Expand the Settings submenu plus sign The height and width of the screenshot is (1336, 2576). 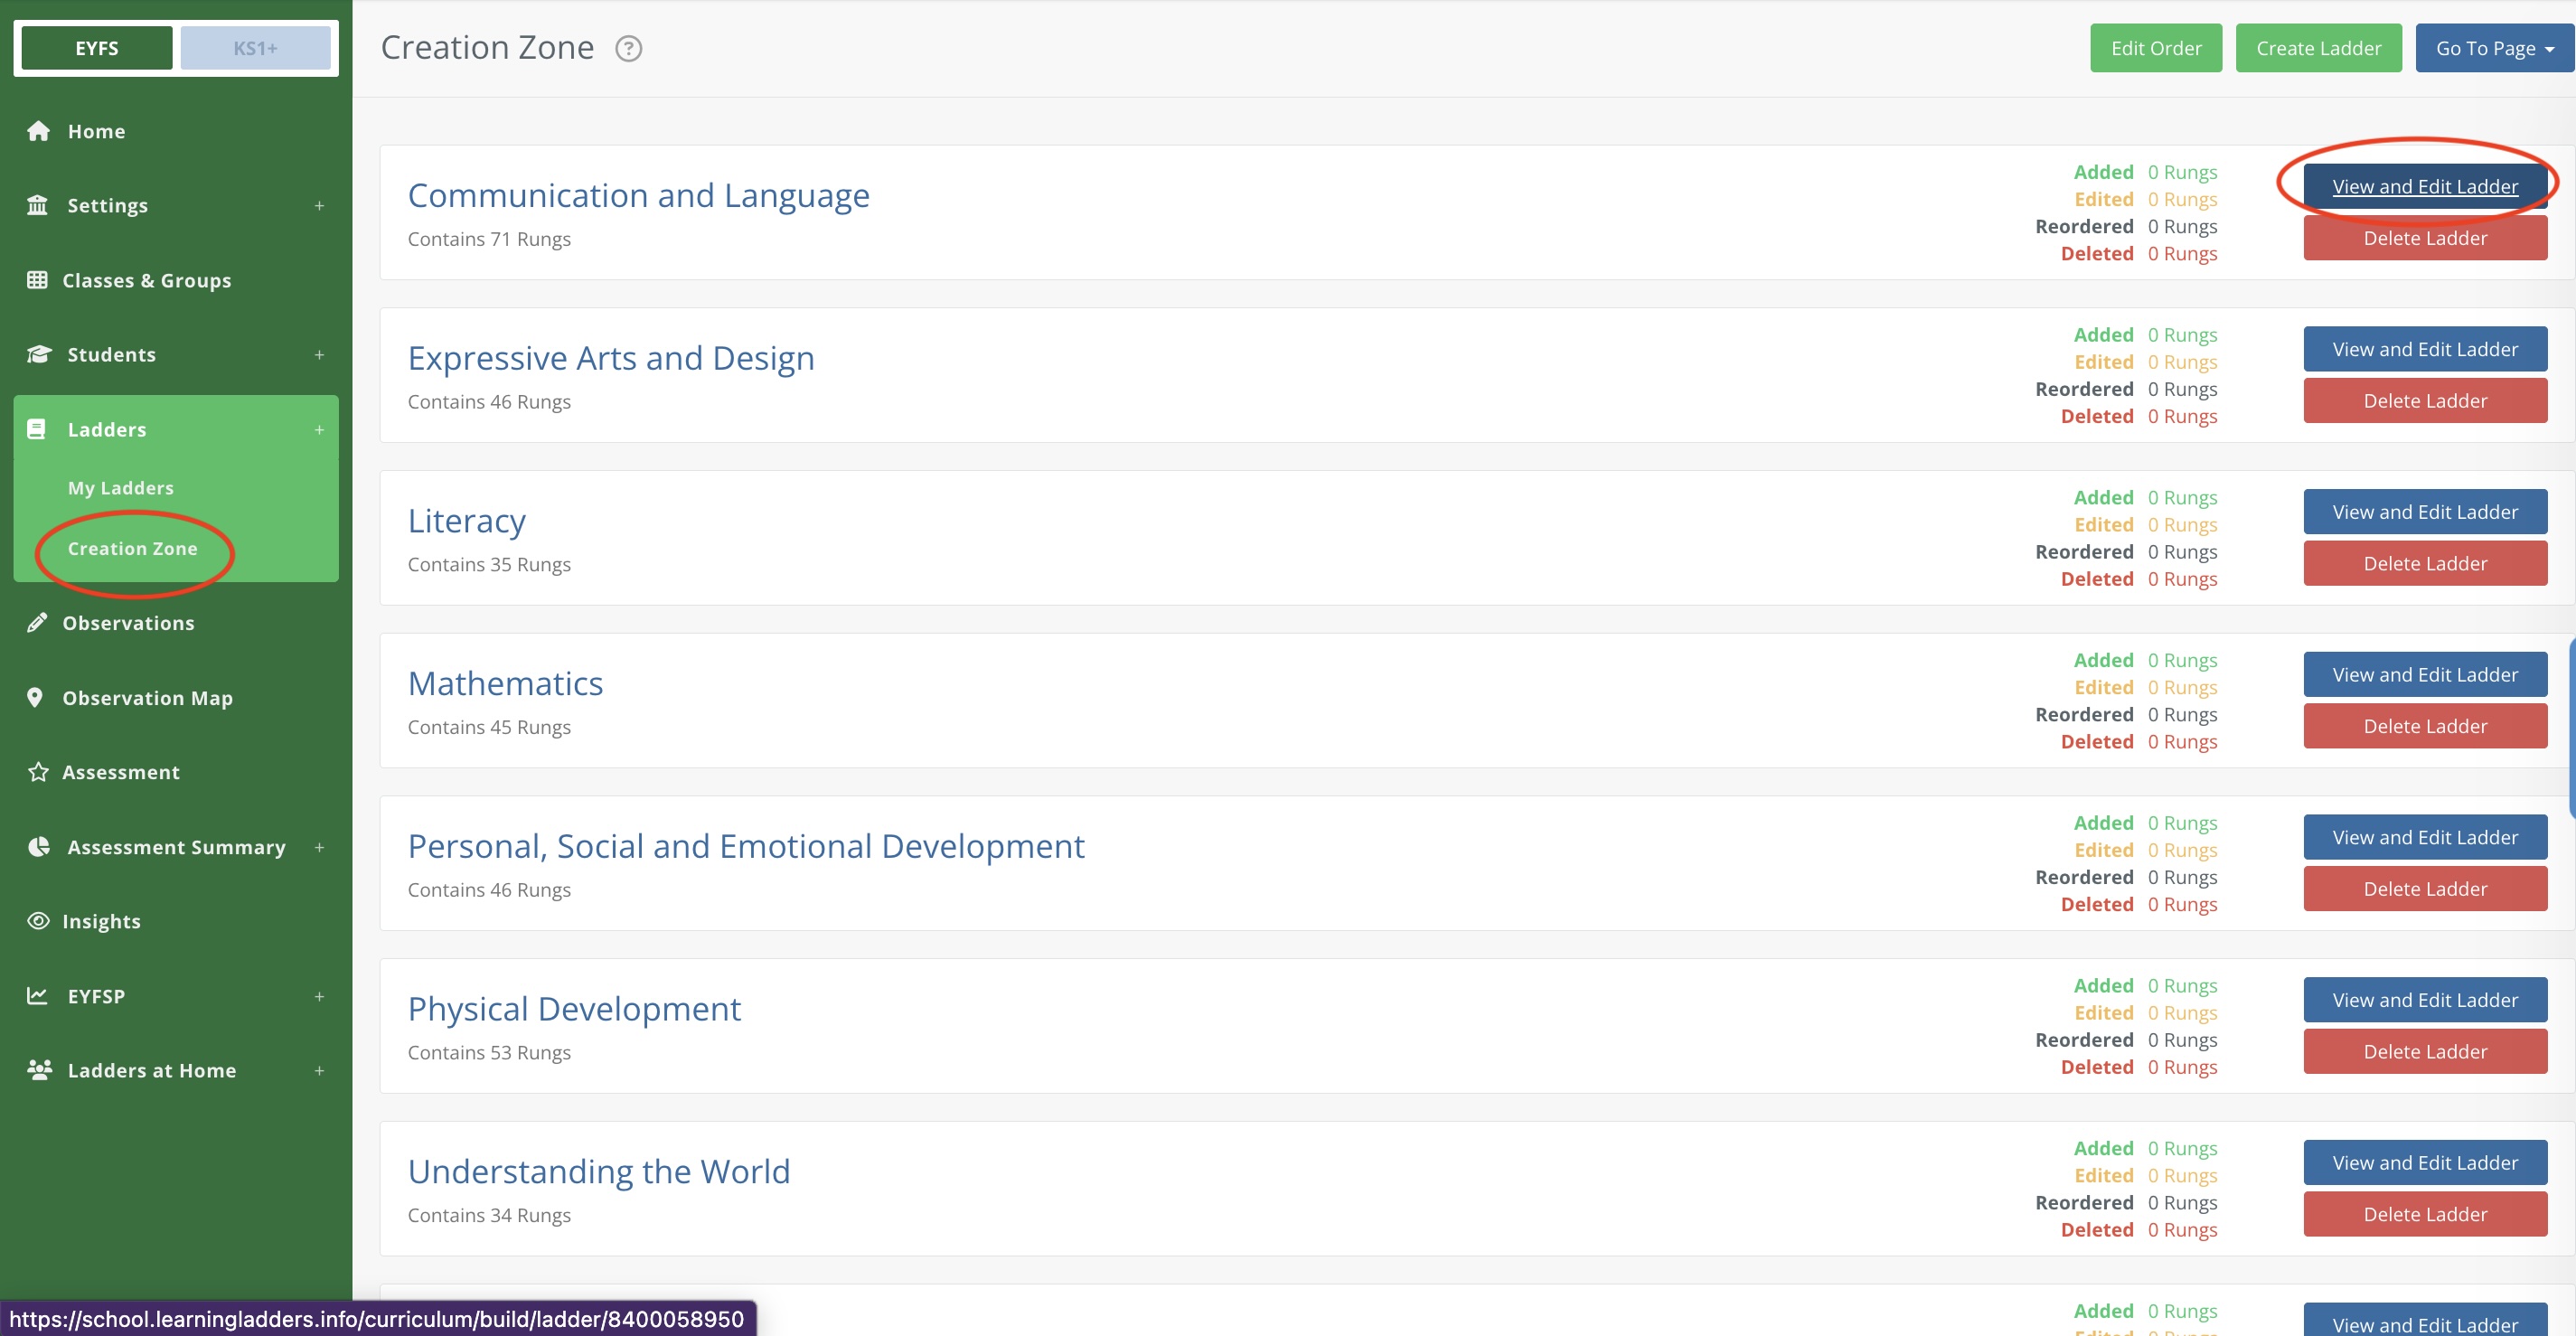(319, 205)
